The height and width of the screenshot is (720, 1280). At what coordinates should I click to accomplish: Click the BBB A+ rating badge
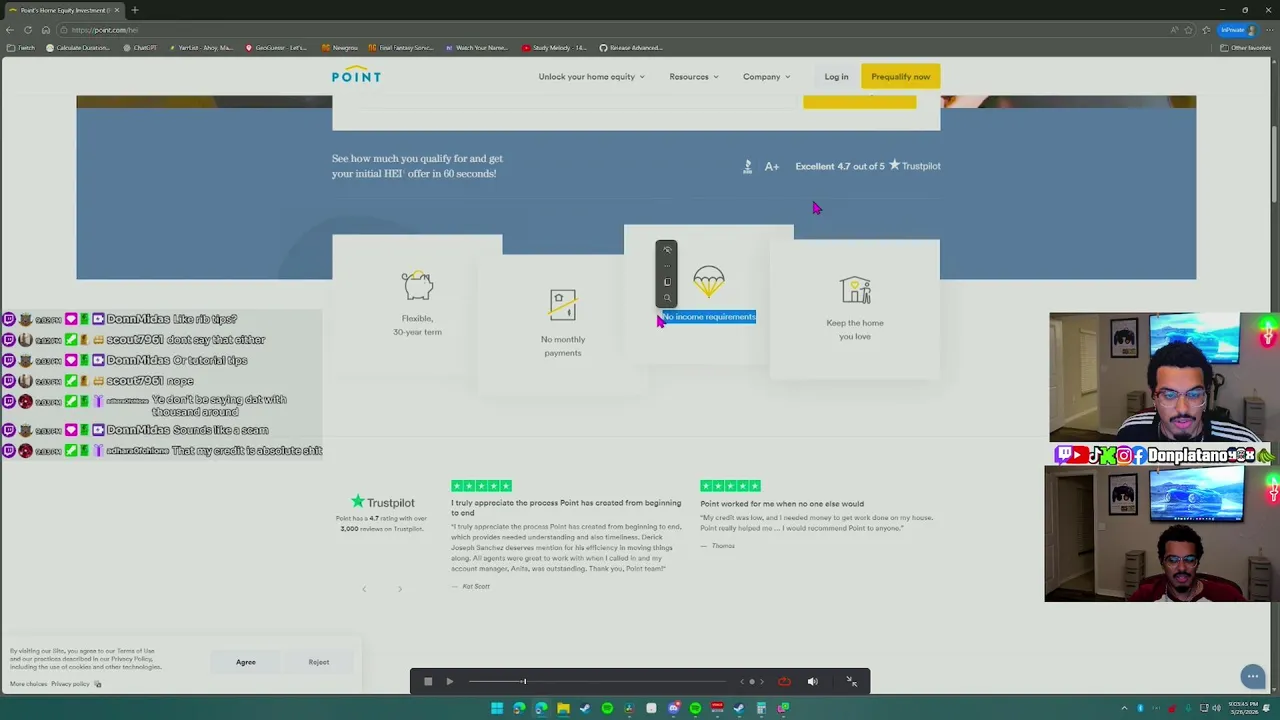[761, 167]
